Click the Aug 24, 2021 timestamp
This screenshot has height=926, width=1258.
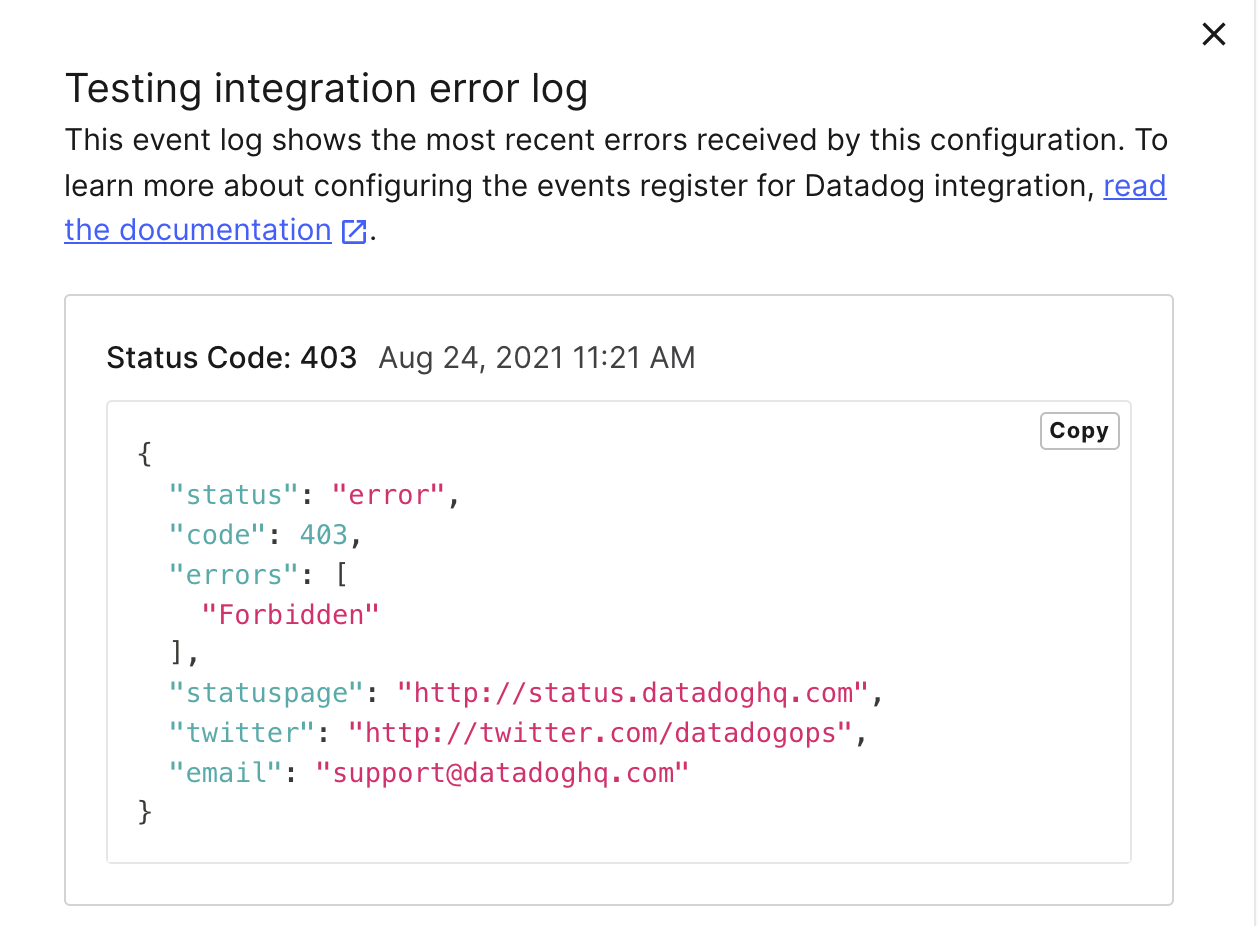[536, 357]
